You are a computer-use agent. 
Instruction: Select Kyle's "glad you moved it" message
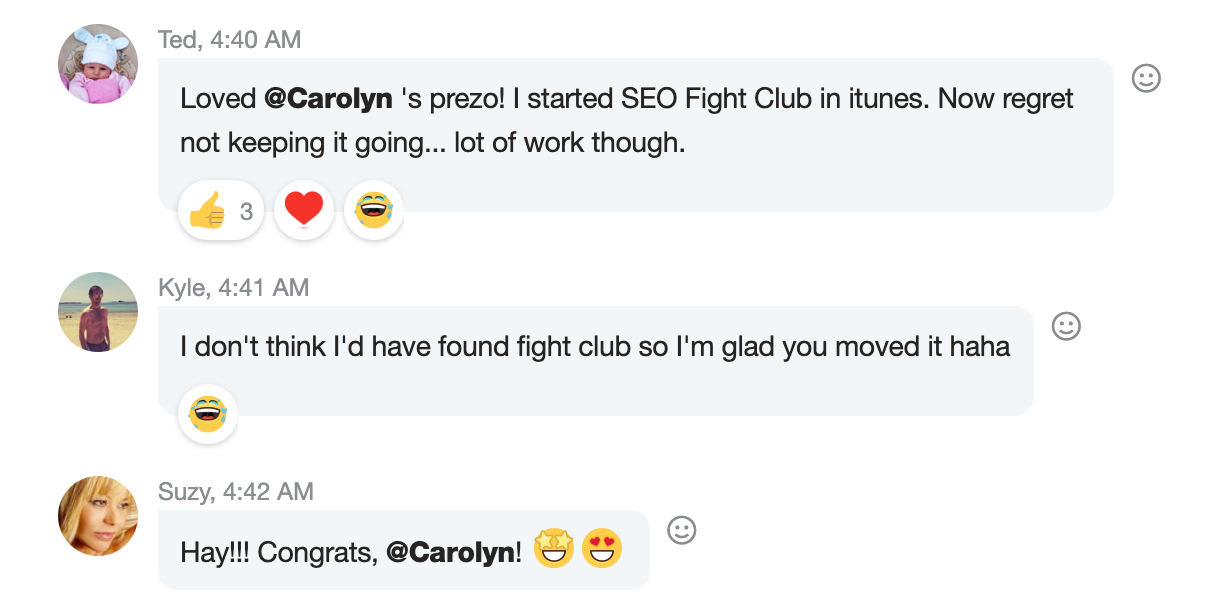(x=595, y=347)
